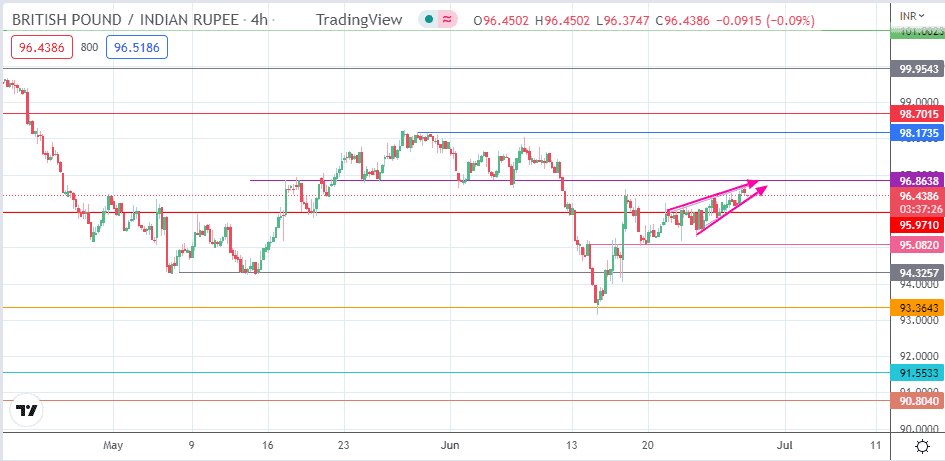Select the blue 98.1735 price label
The width and height of the screenshot is (945, 461).
pyautogui.click(x=915, y=133)
